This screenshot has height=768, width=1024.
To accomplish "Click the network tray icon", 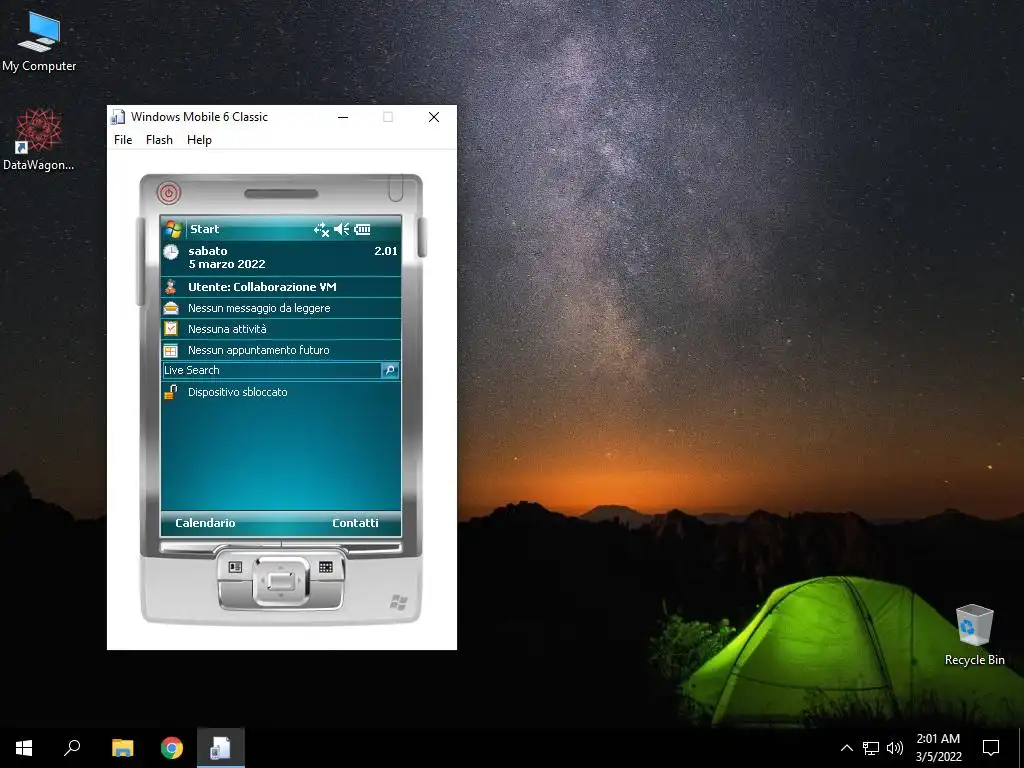I will [x=871, y=748].
